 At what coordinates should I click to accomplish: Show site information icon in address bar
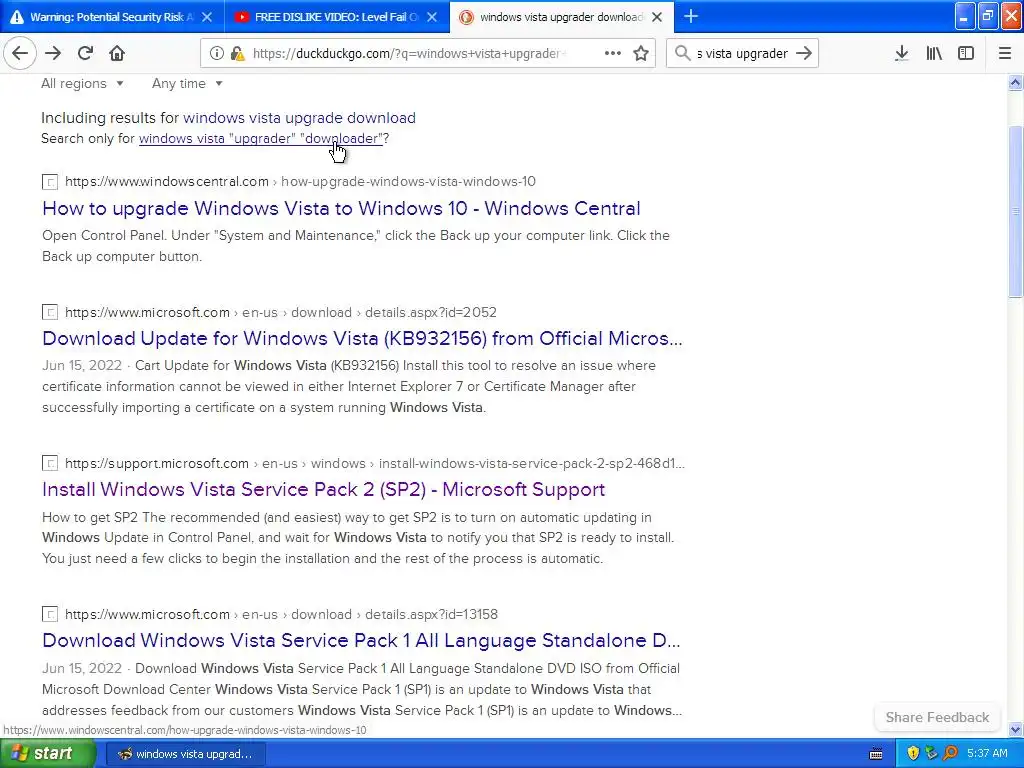tap(216, 54)
